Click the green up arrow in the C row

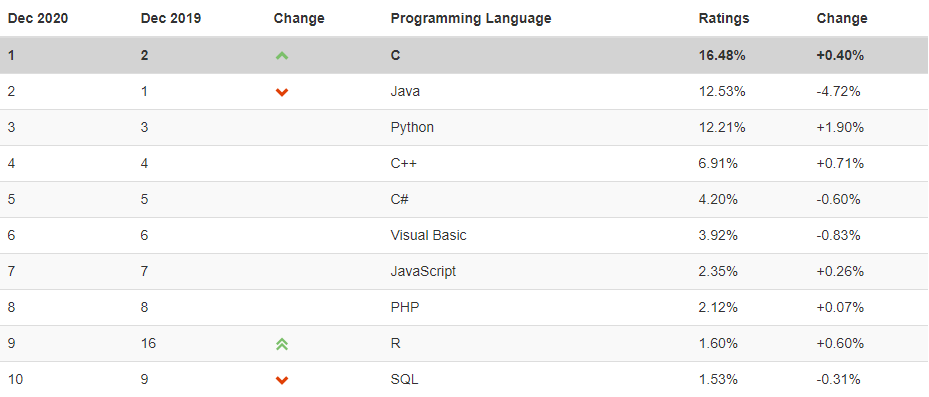pyautogui.click(x=282, y=56)
